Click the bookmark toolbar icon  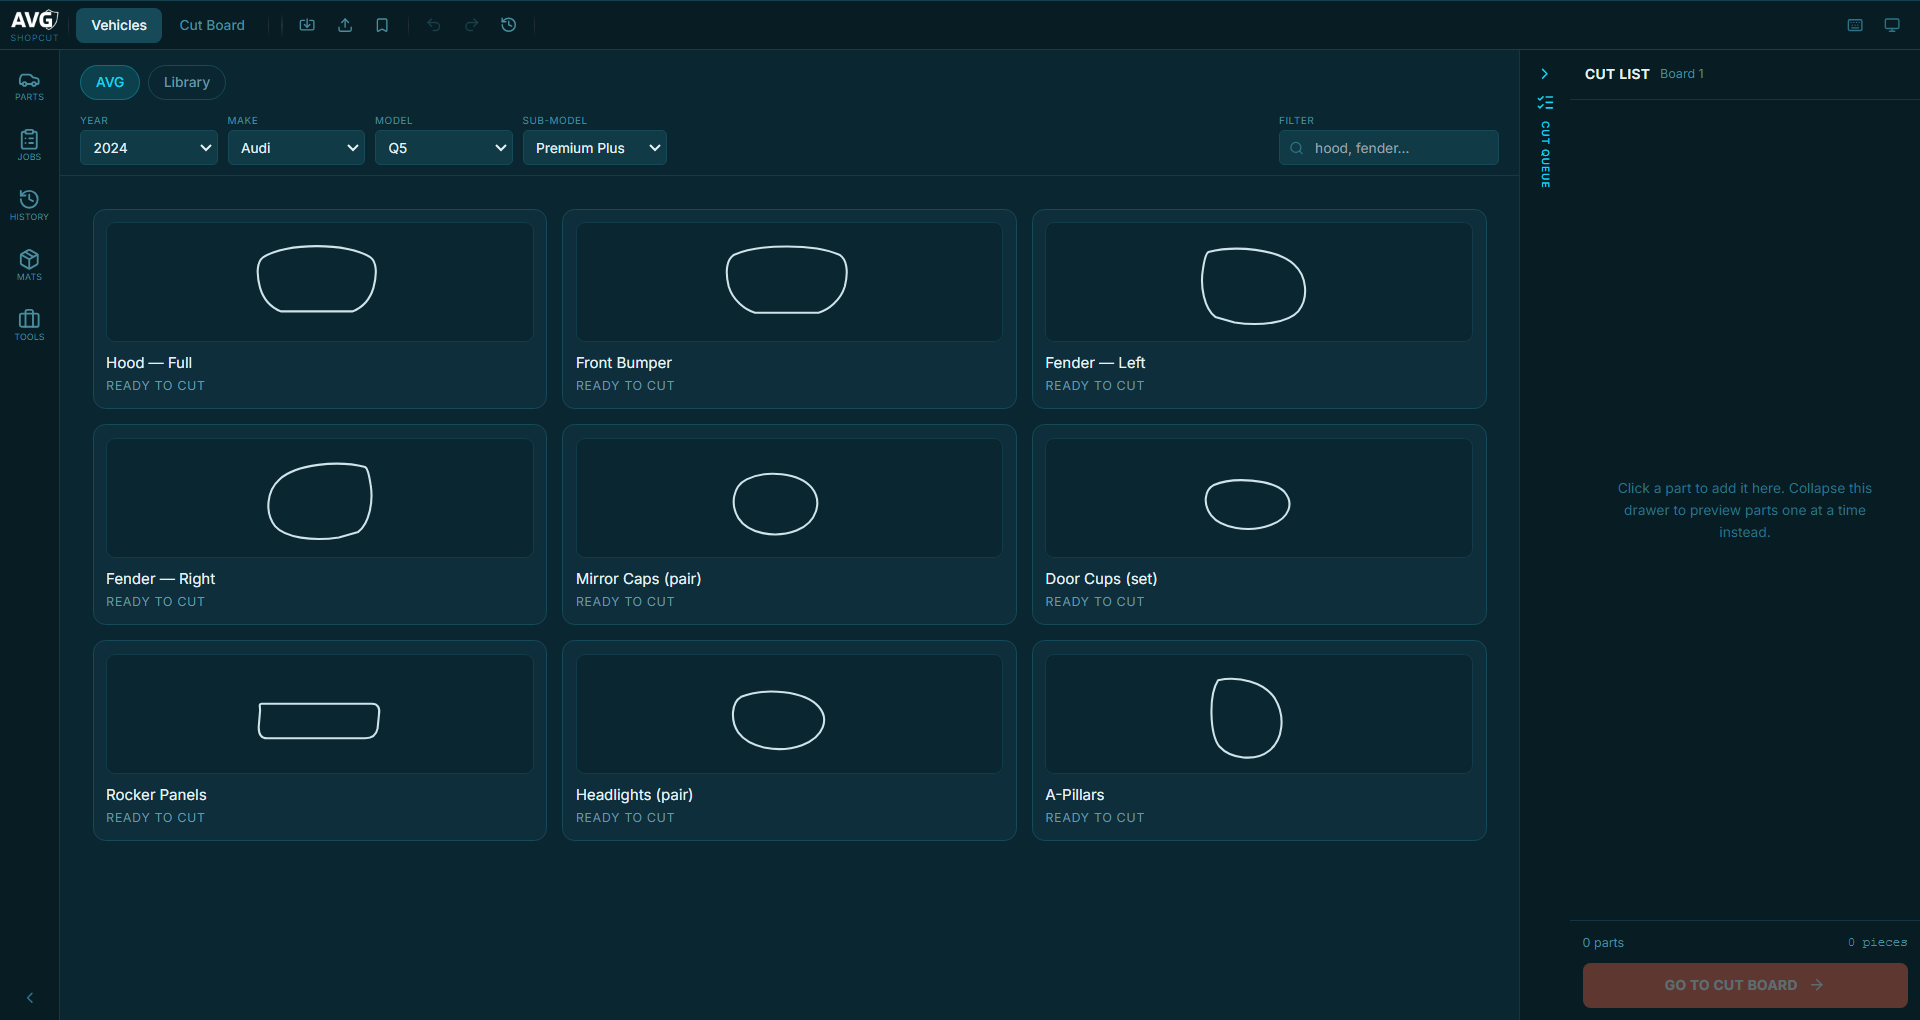382,25
